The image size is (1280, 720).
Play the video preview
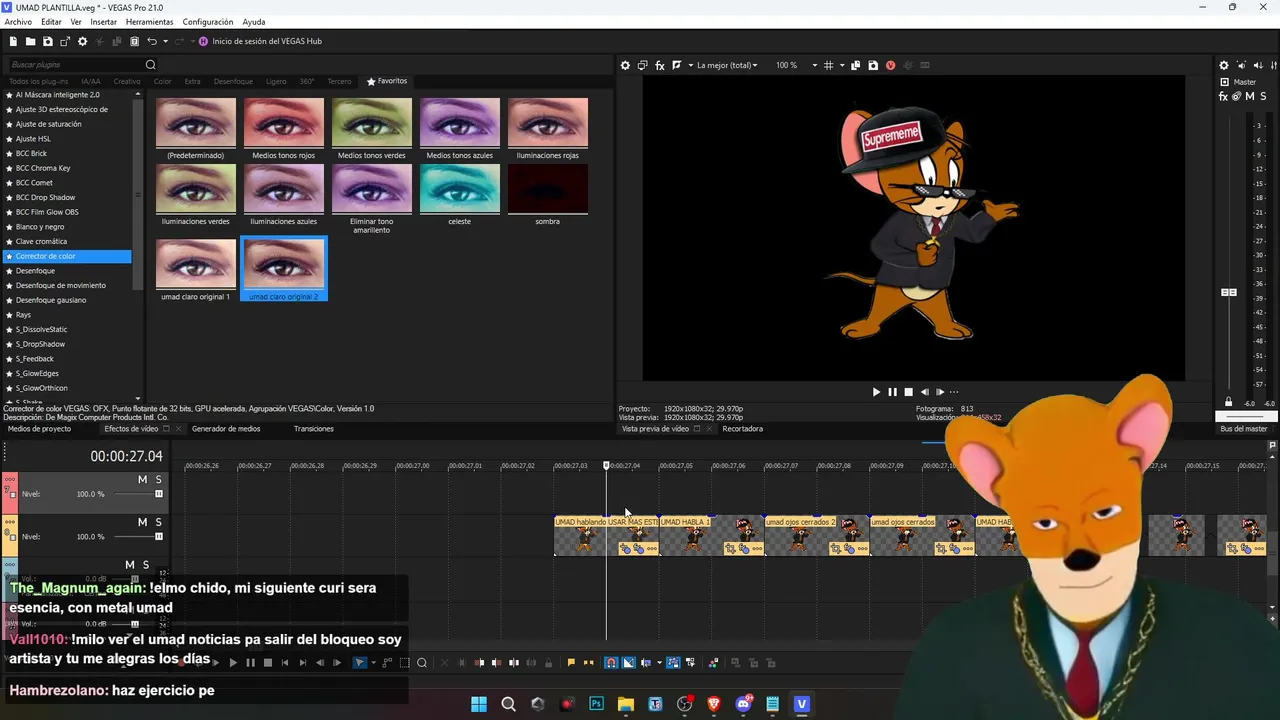pos(876,392)
